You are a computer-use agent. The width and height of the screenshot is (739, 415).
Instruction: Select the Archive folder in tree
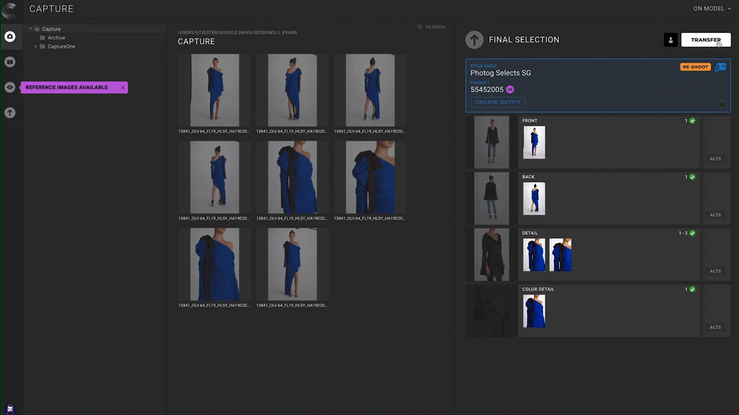[56, 38]
